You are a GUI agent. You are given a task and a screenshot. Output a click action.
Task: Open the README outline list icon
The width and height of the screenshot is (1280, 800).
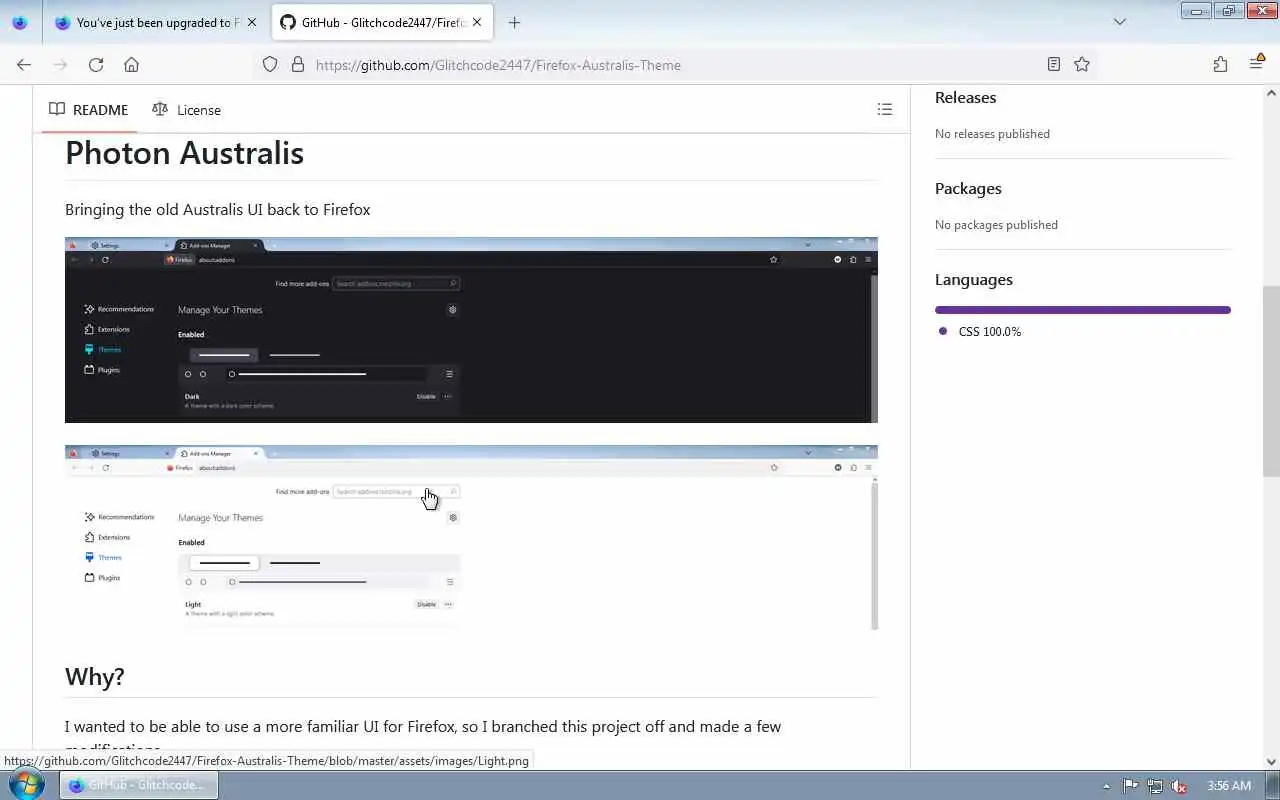click(x=885, y=109)
